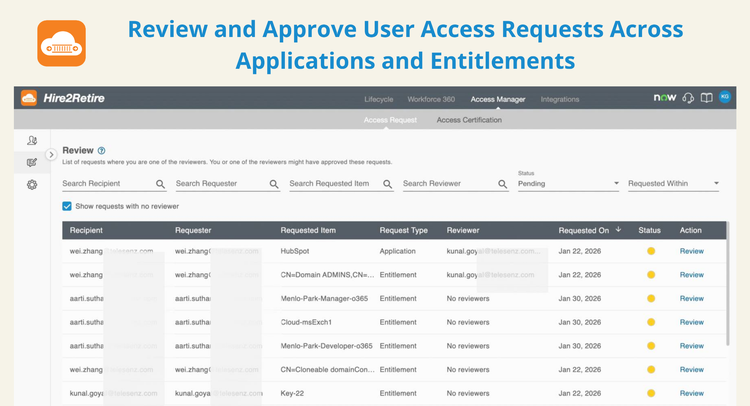Select the Access Manager menu
This screenshot has height=406, width=750.
tap(498, 99)
